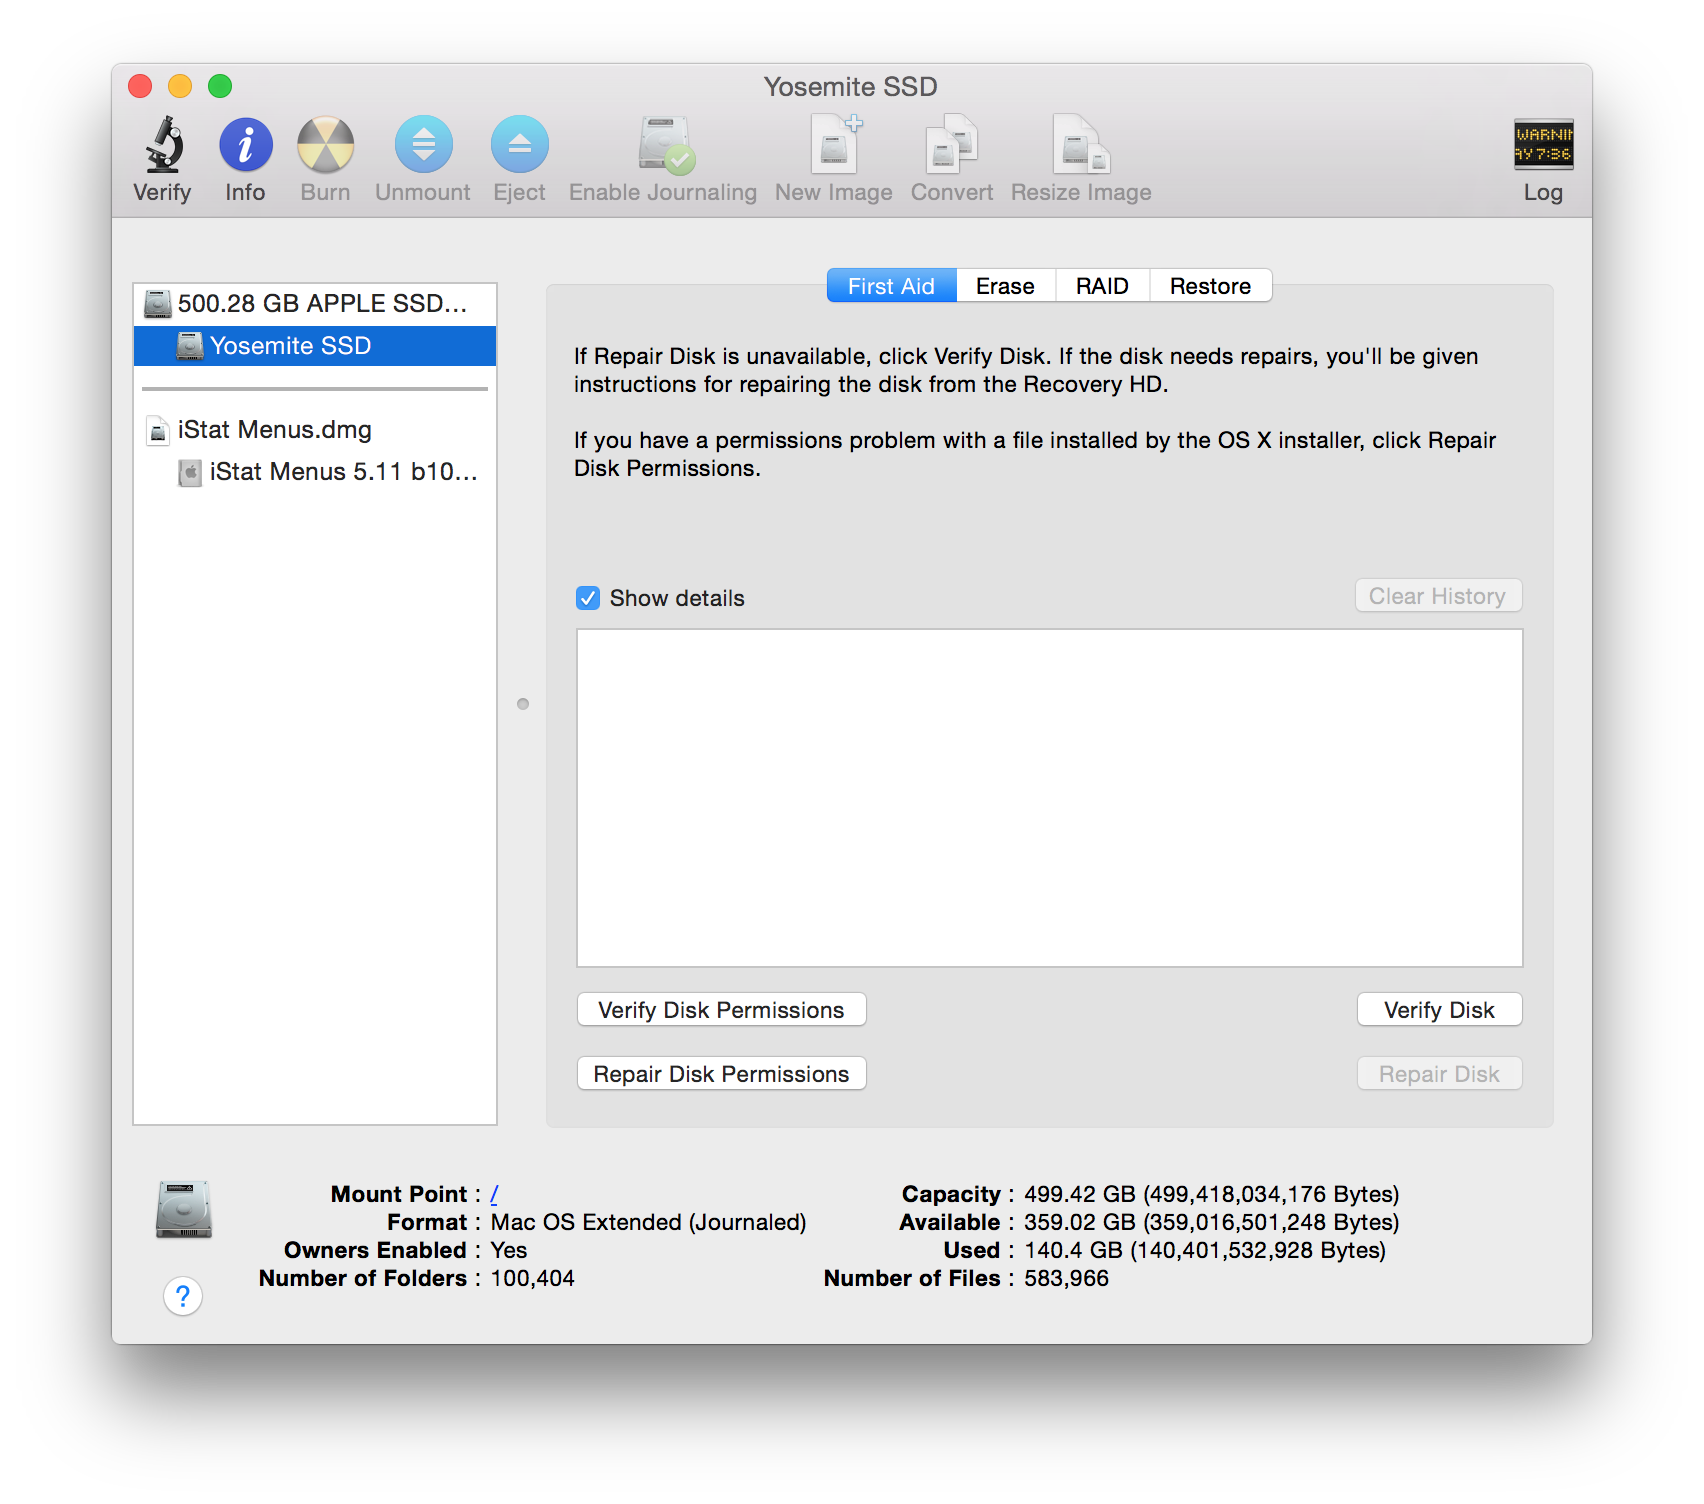Click Repair Disk Permissions button

721,1074
